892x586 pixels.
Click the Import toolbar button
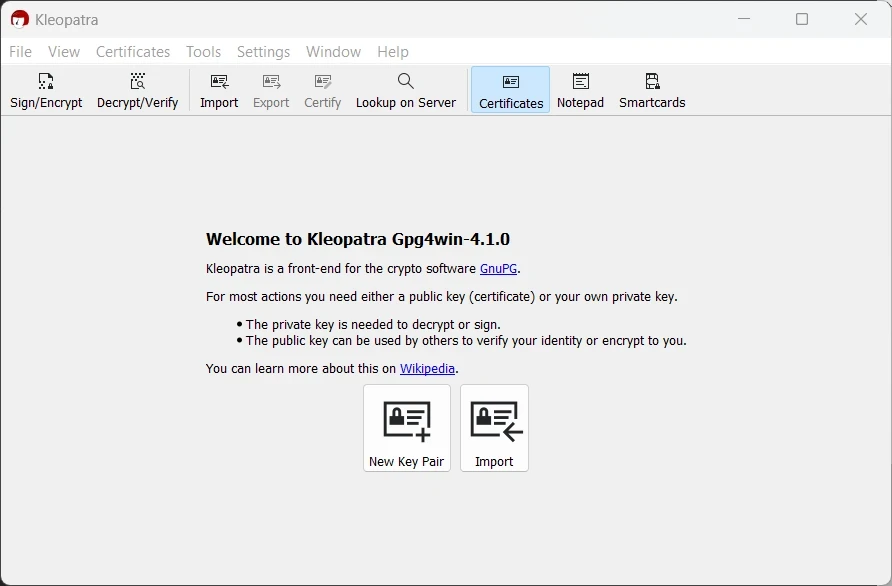coord(219,90)
